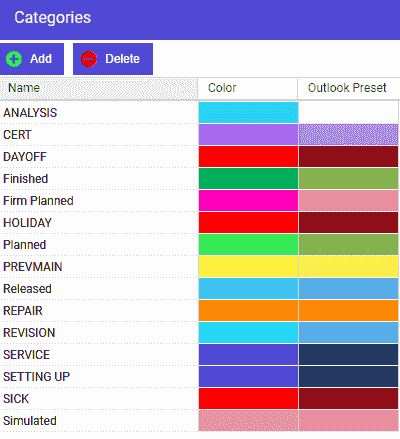Open the indigo Color swatch for SERVICE
The height and width of the screenshot is (439, 400).
coord(248,355)
